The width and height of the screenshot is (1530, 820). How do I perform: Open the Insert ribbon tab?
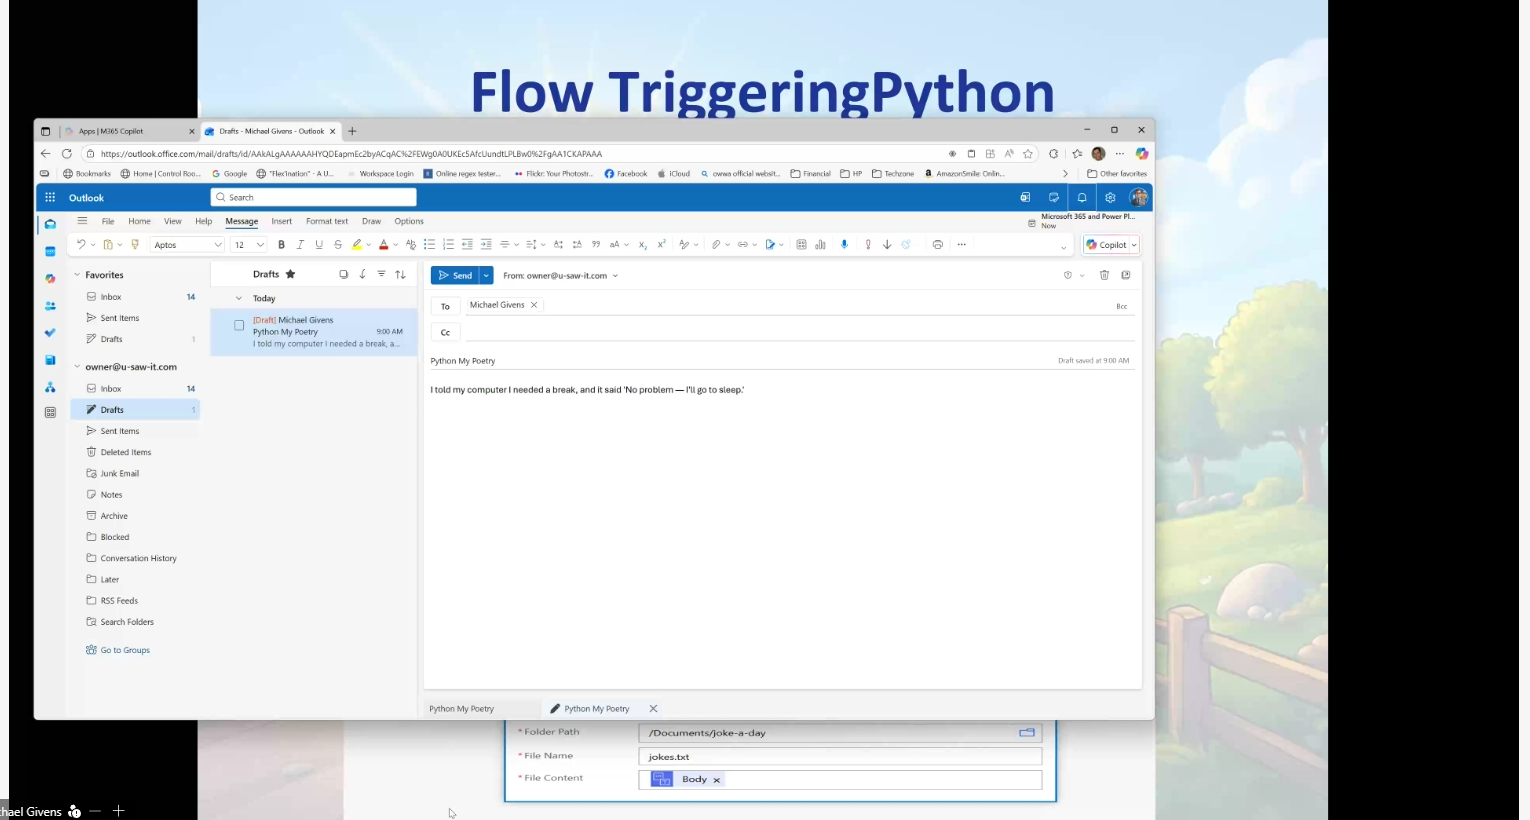tap(282, 221)
